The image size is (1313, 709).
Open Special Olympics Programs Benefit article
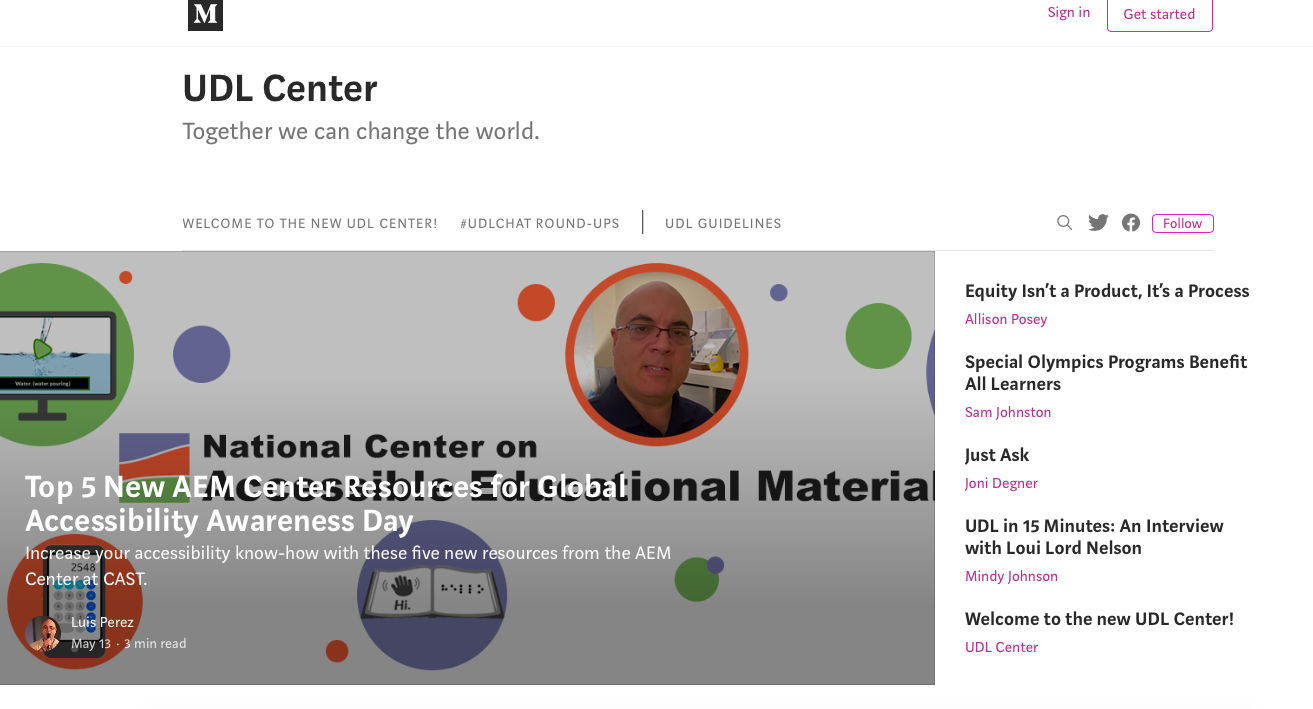pos(1106,373)
